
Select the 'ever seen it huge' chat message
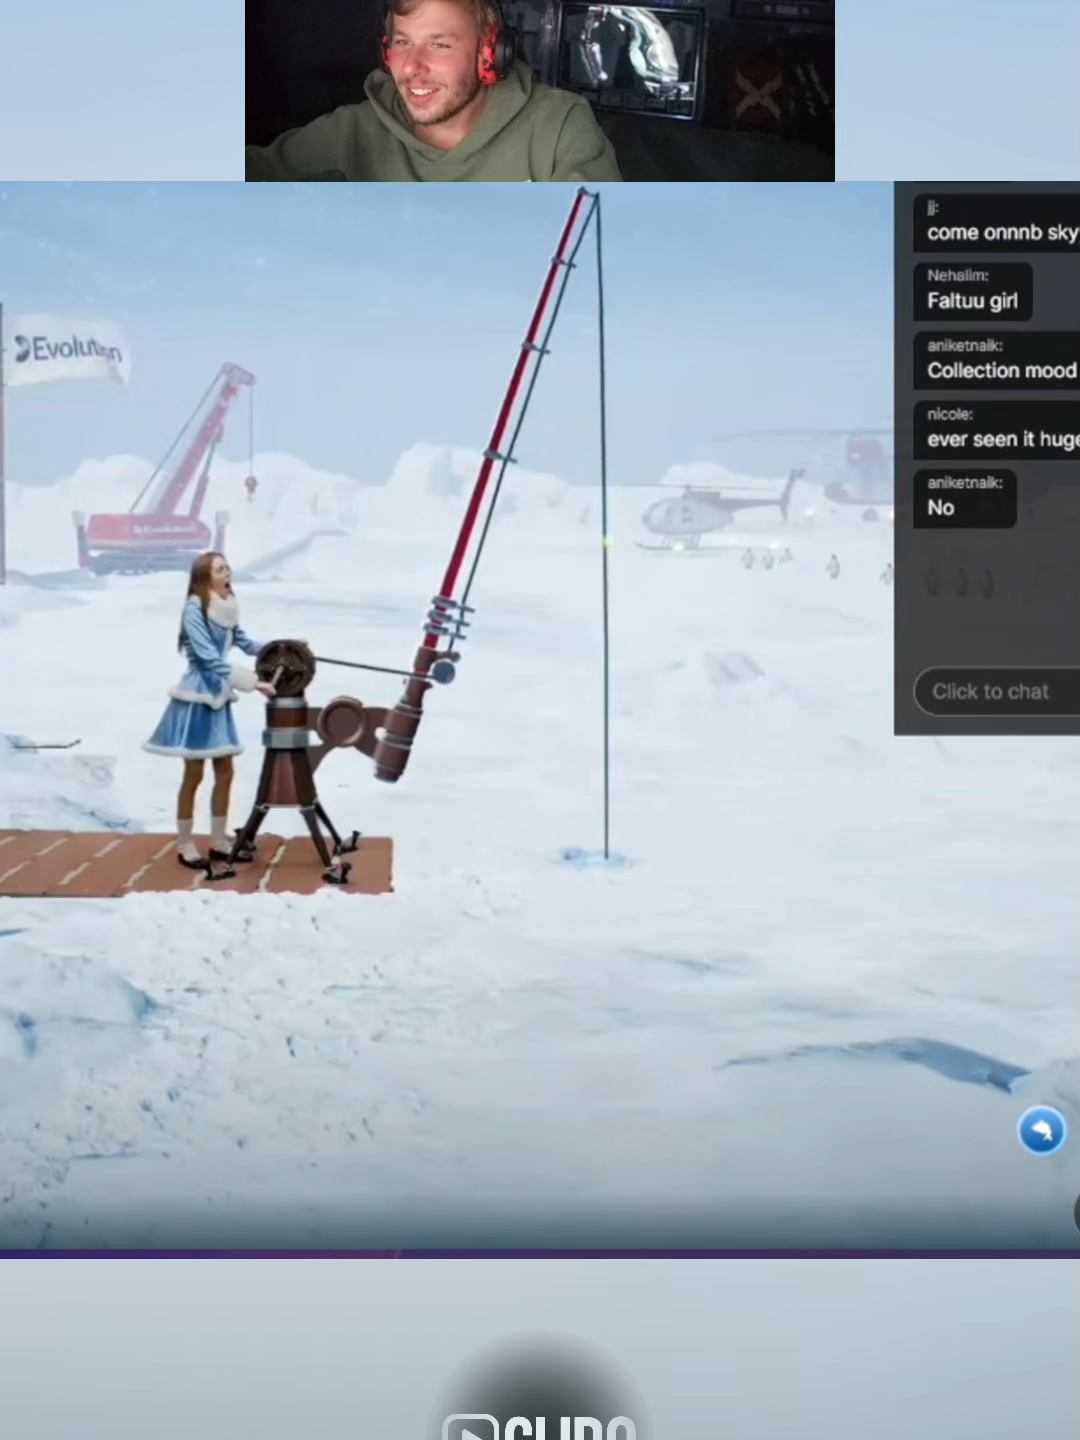tap(997, 429)
